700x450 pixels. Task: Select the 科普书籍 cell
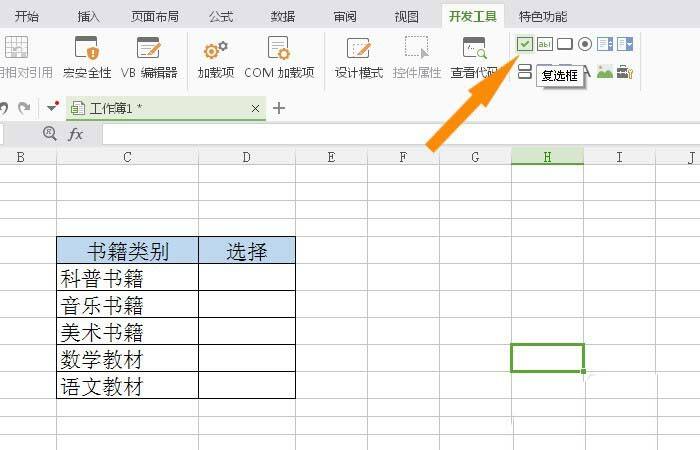(128, 277)
